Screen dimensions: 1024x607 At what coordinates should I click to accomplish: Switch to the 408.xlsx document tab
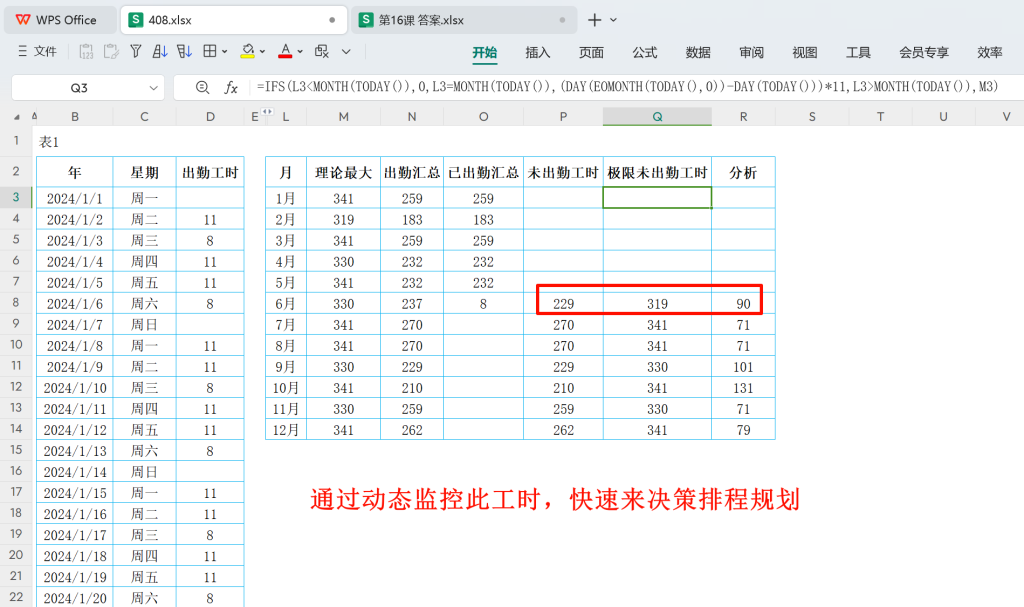pos(232,20)
